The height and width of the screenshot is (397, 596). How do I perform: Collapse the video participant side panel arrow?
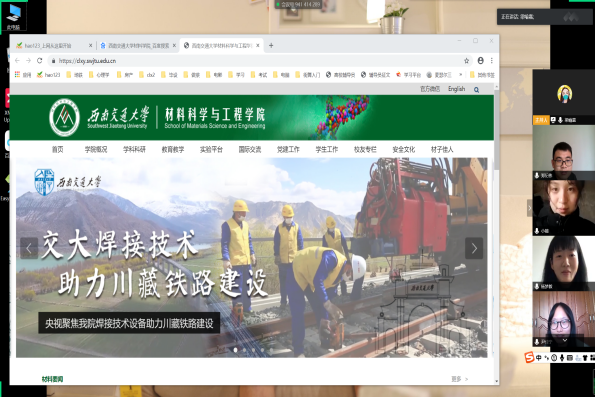[x=529, y=208]
